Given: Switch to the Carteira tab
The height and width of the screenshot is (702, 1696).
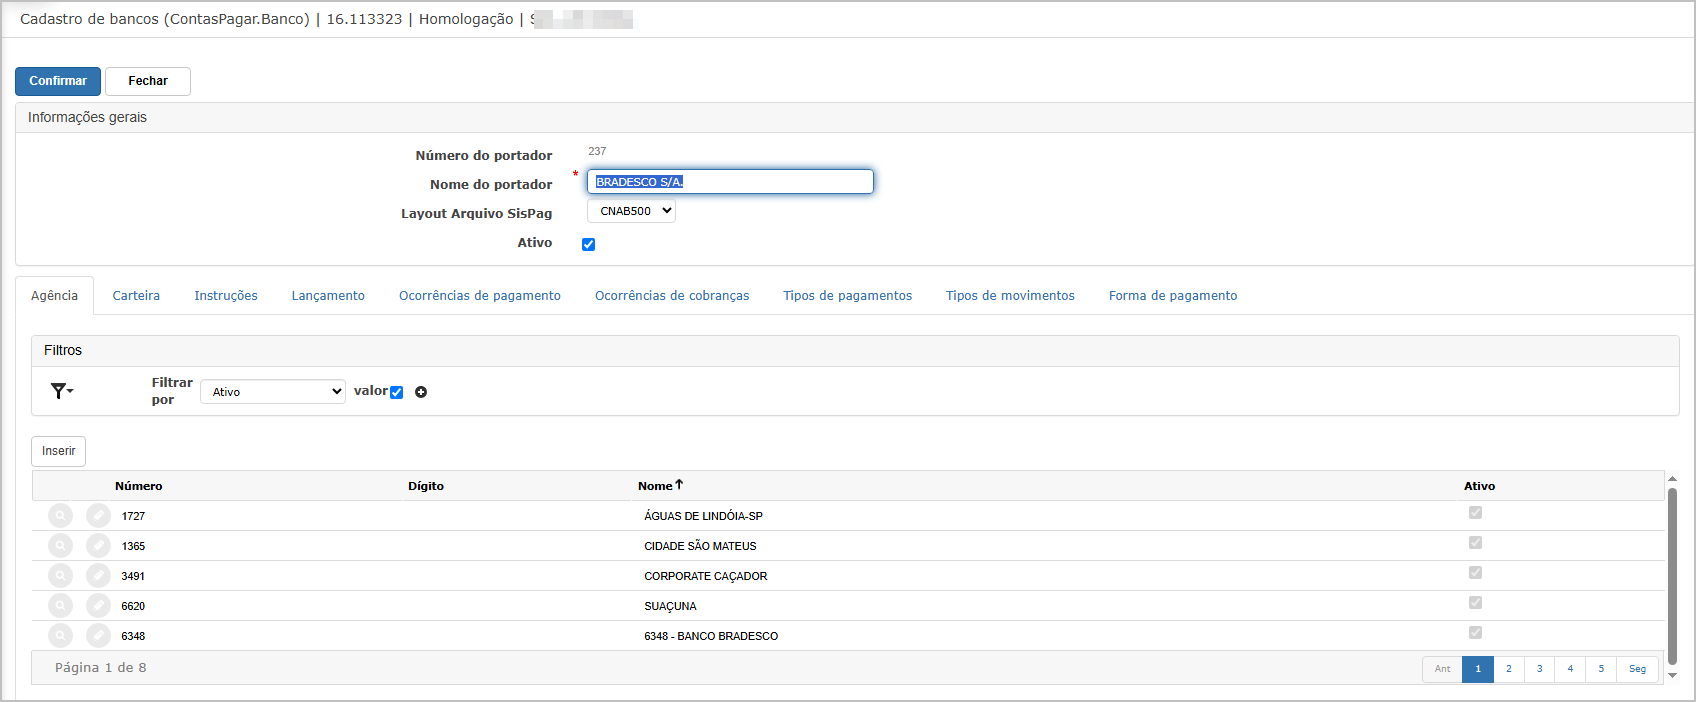Looking at the screenshot, I should pos(136,296).
